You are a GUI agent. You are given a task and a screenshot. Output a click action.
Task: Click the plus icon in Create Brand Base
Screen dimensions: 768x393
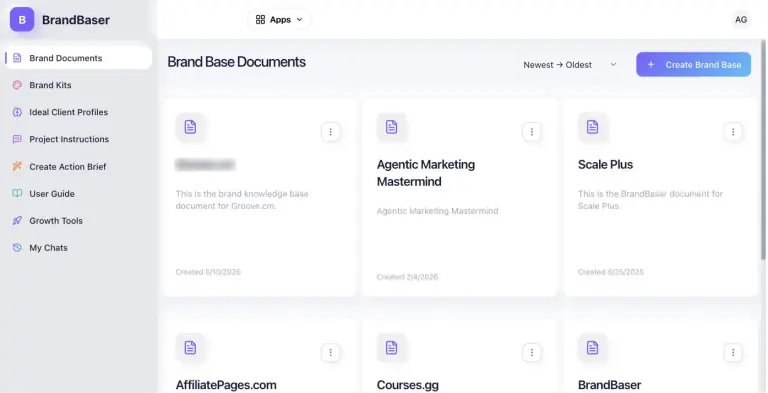tap(651, 64)
